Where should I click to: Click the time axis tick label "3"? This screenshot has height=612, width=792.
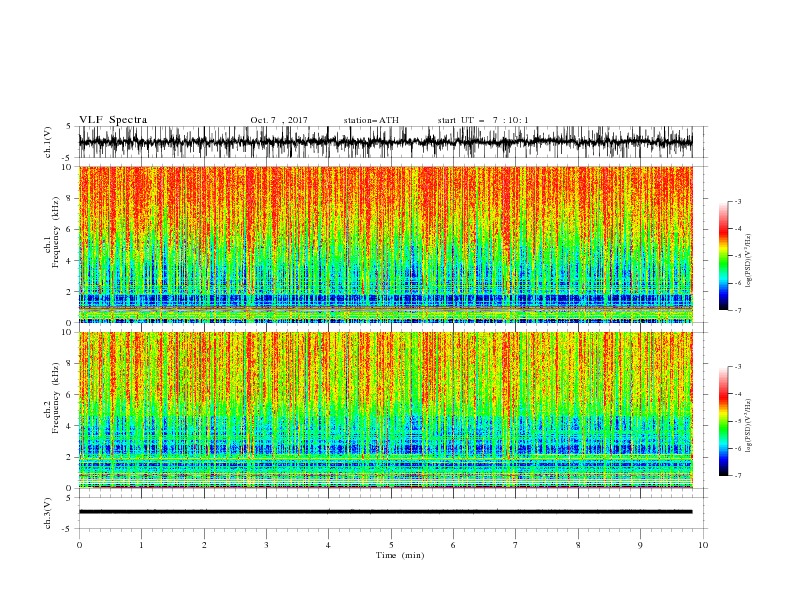pos(266,545)
